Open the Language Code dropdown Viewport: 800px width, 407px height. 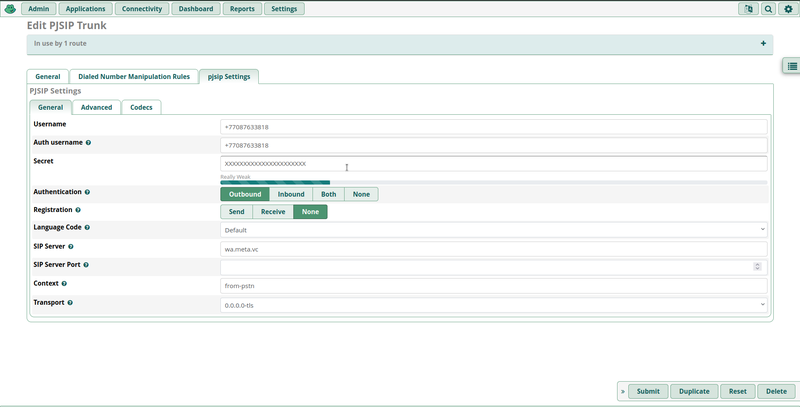493,229
